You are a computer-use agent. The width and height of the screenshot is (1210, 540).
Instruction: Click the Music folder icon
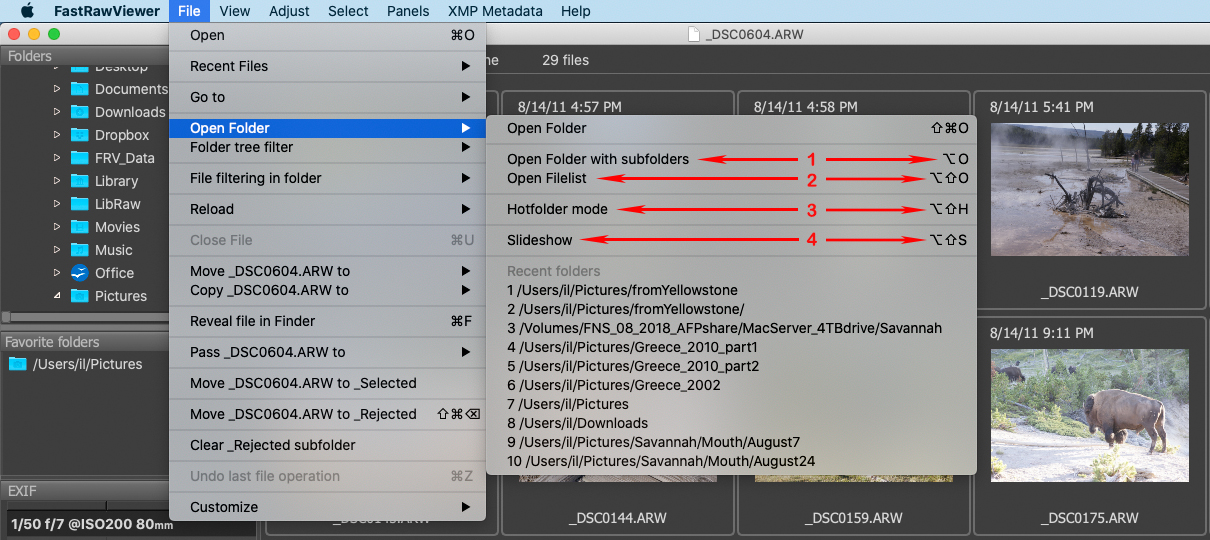[x=80, y=250]
